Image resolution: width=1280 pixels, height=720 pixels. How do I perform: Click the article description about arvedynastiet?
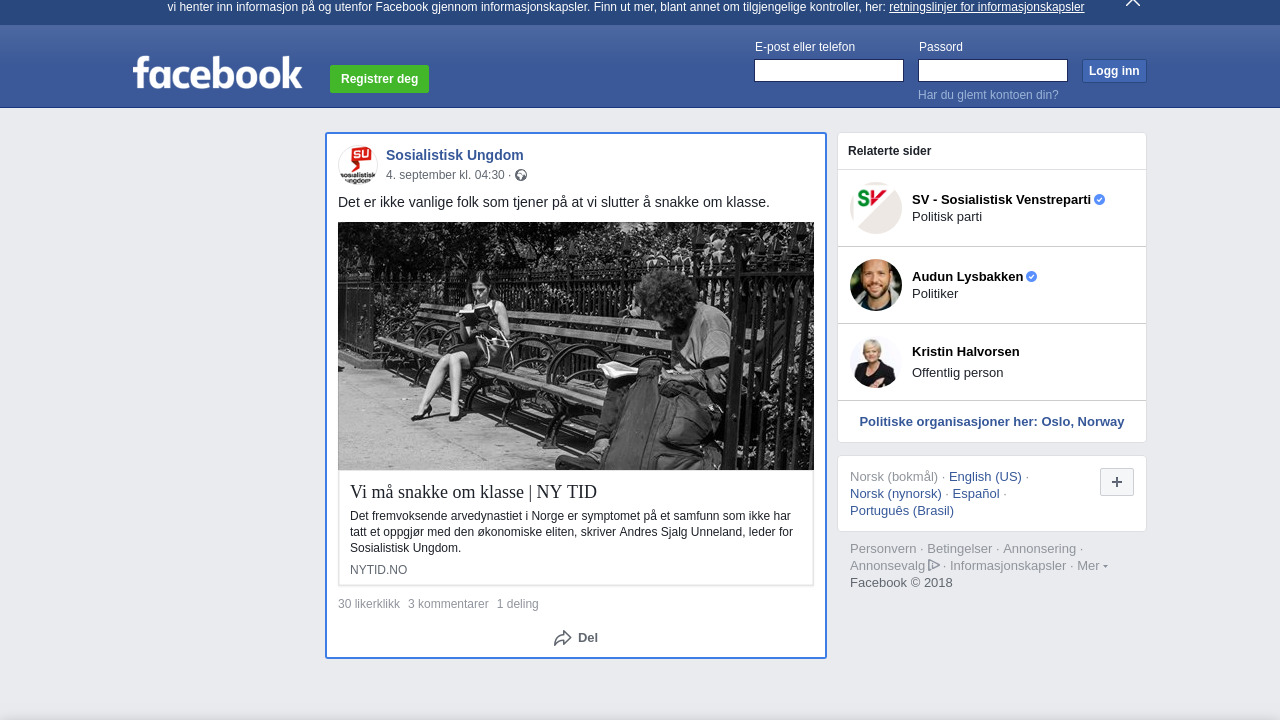pyautogui.click(x=572, y=532)
